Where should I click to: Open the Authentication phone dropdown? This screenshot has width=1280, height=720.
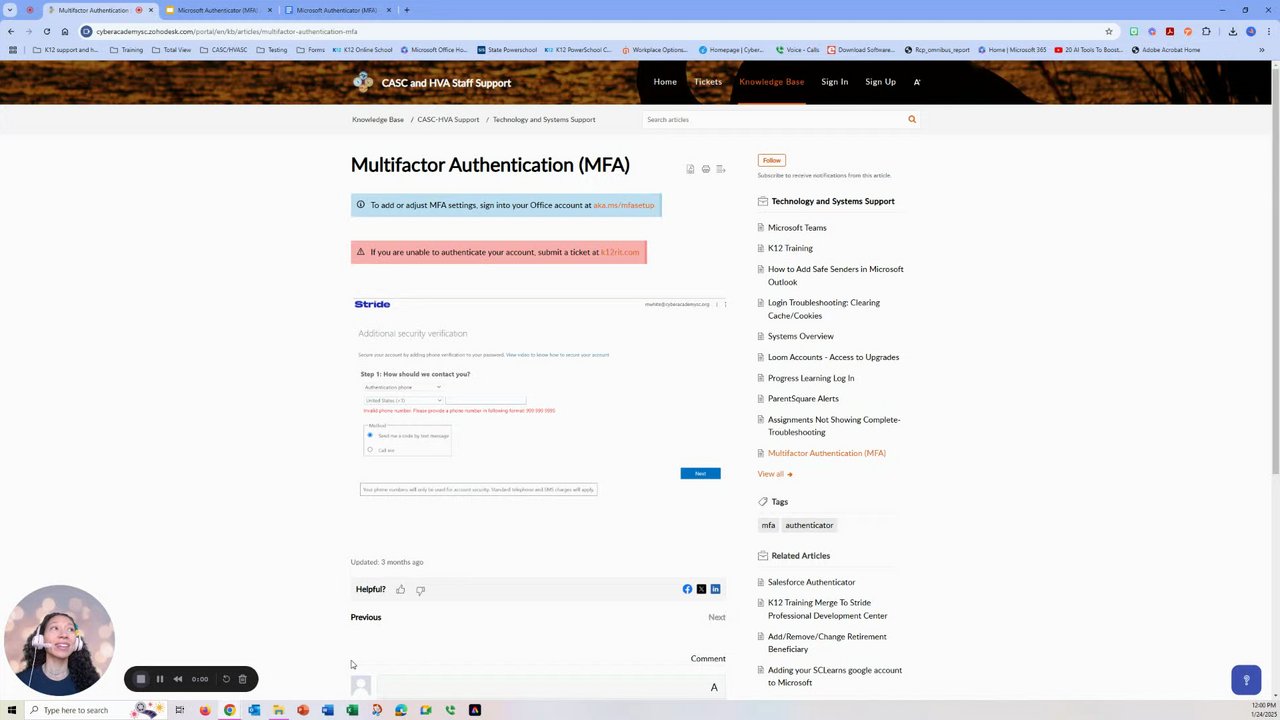pos(402,387)
